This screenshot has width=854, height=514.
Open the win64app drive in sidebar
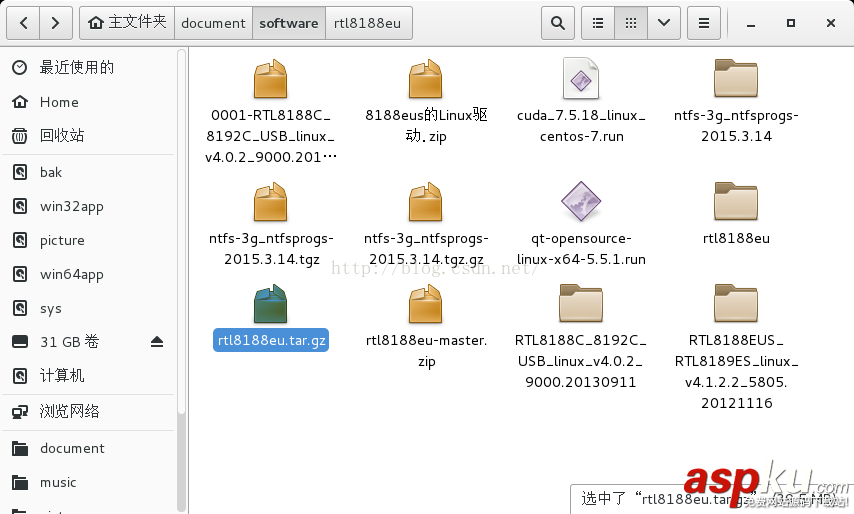pyautogui.click(x=90, y=274)
